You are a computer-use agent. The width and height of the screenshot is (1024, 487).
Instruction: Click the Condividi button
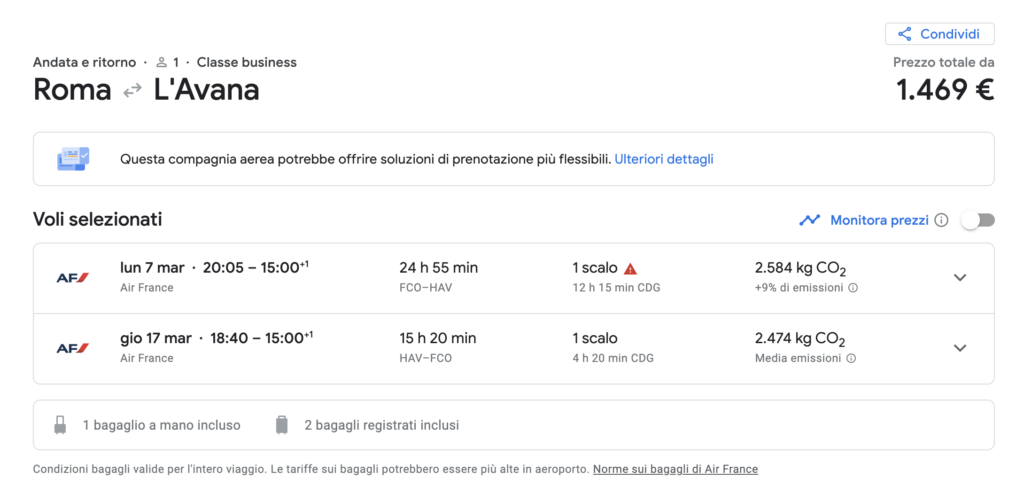click(x=940, y=34)
